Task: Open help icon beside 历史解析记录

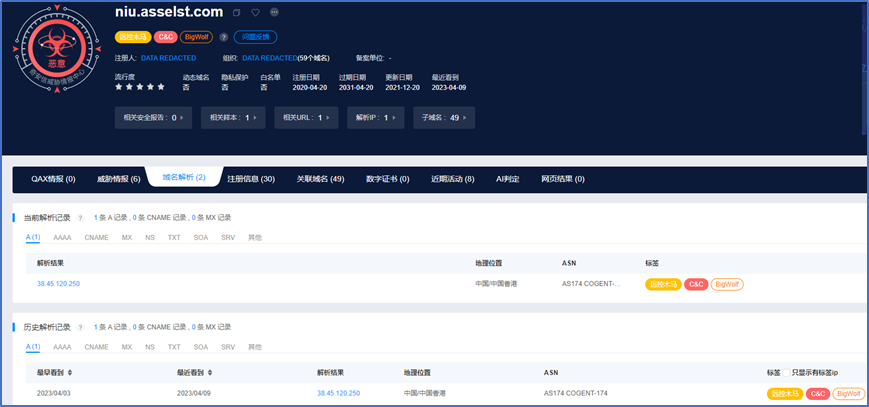Action: point(80,327)
